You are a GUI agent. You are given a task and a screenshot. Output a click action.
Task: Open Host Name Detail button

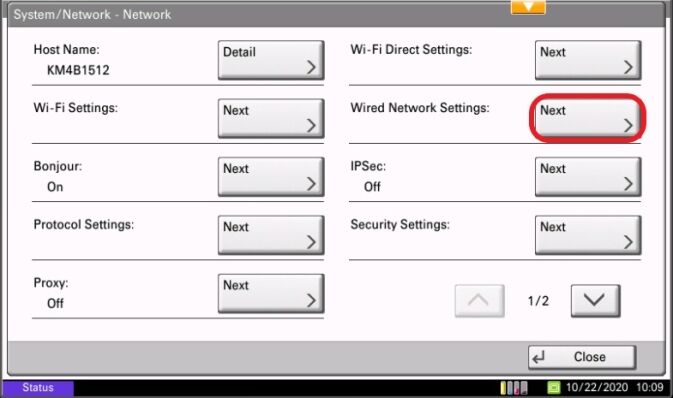click(x=271, y=60)
